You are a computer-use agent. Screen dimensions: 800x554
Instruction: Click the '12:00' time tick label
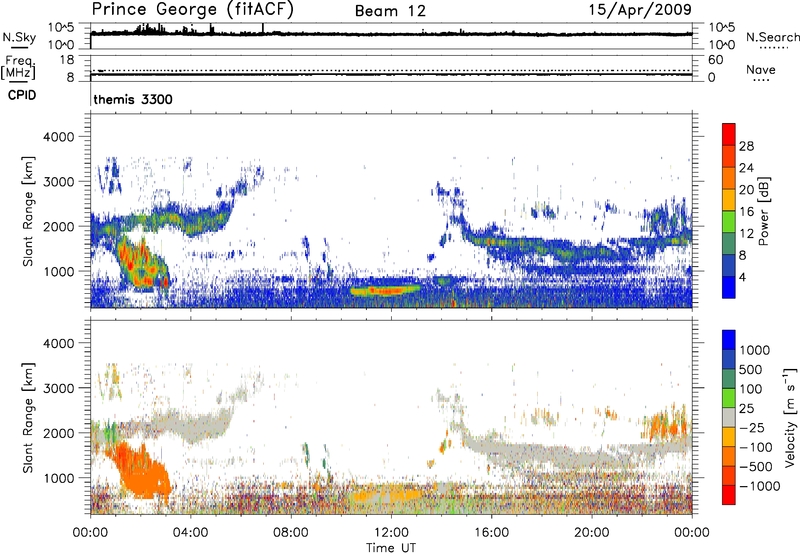(391, 533)
